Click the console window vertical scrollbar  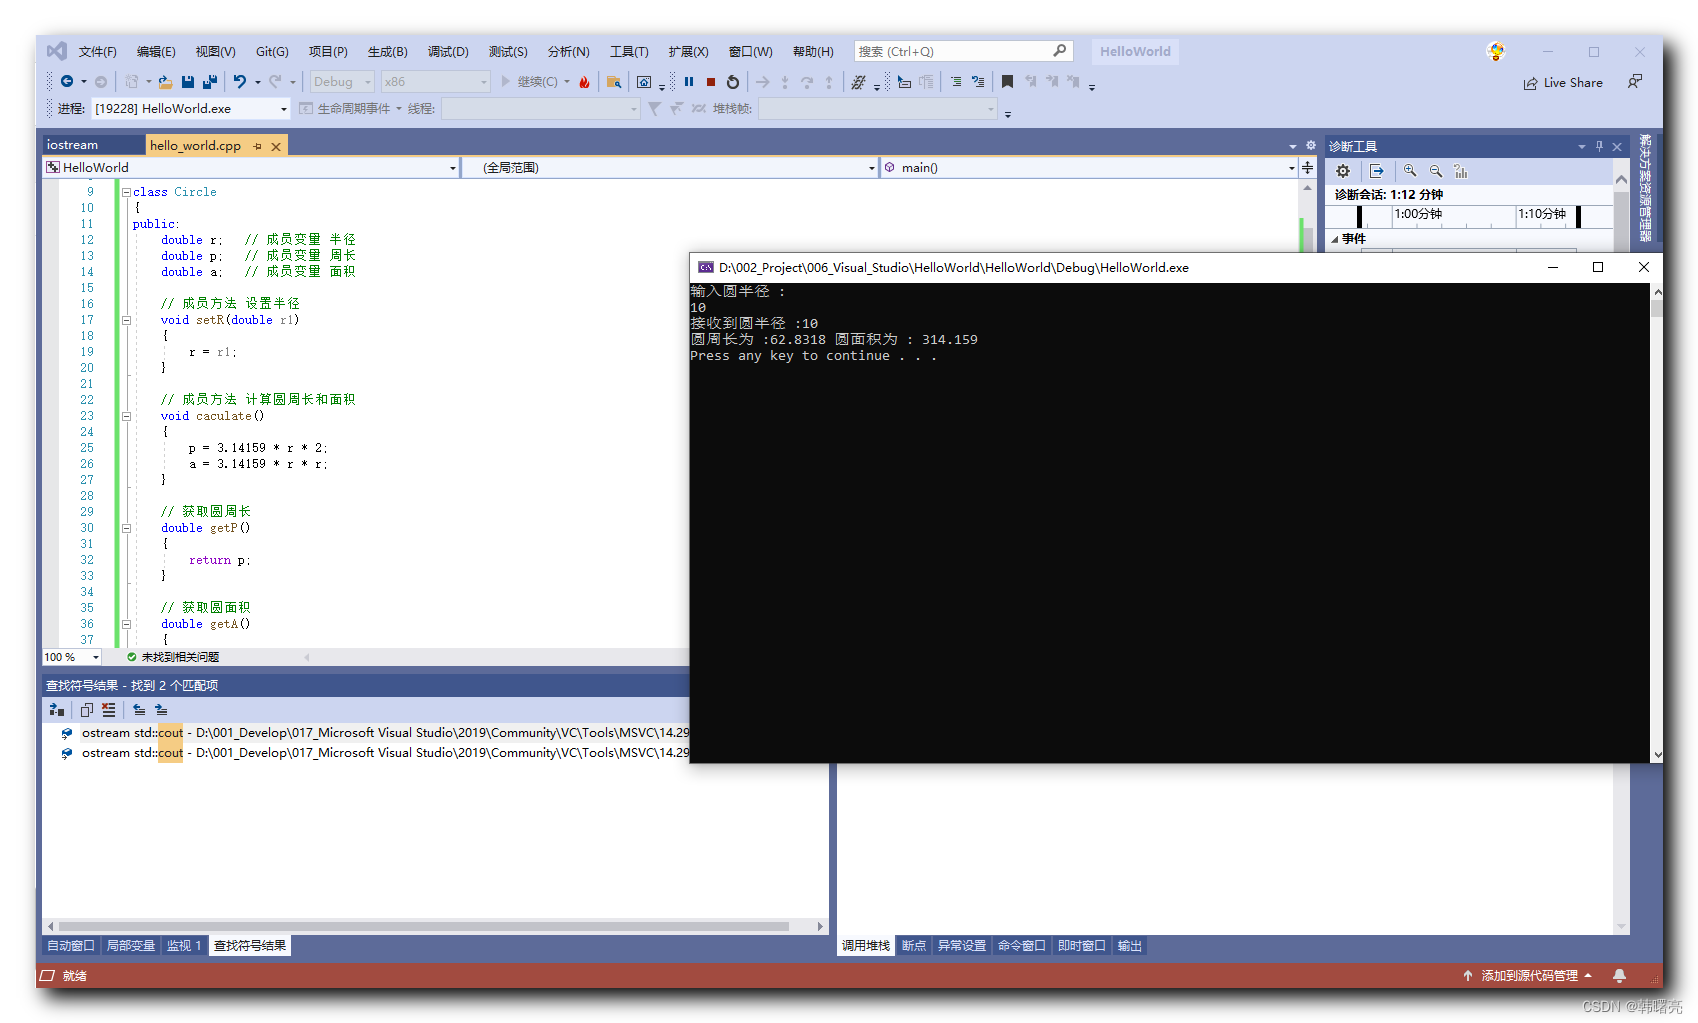pyautogui.click(x=1657, y=523)
